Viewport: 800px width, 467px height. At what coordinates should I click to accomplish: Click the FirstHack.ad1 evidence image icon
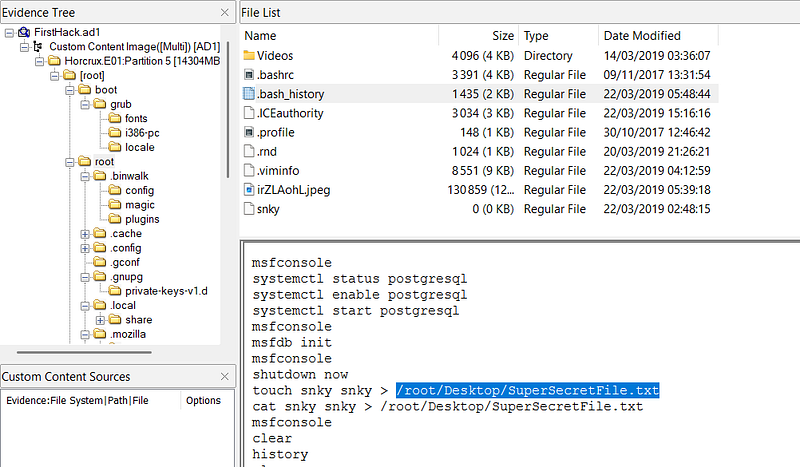(22, 33)
